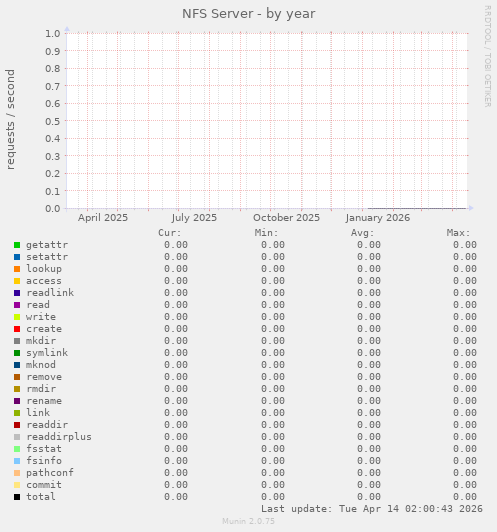
Task: Select the pathconf legend label
Action: coord(50,473)
